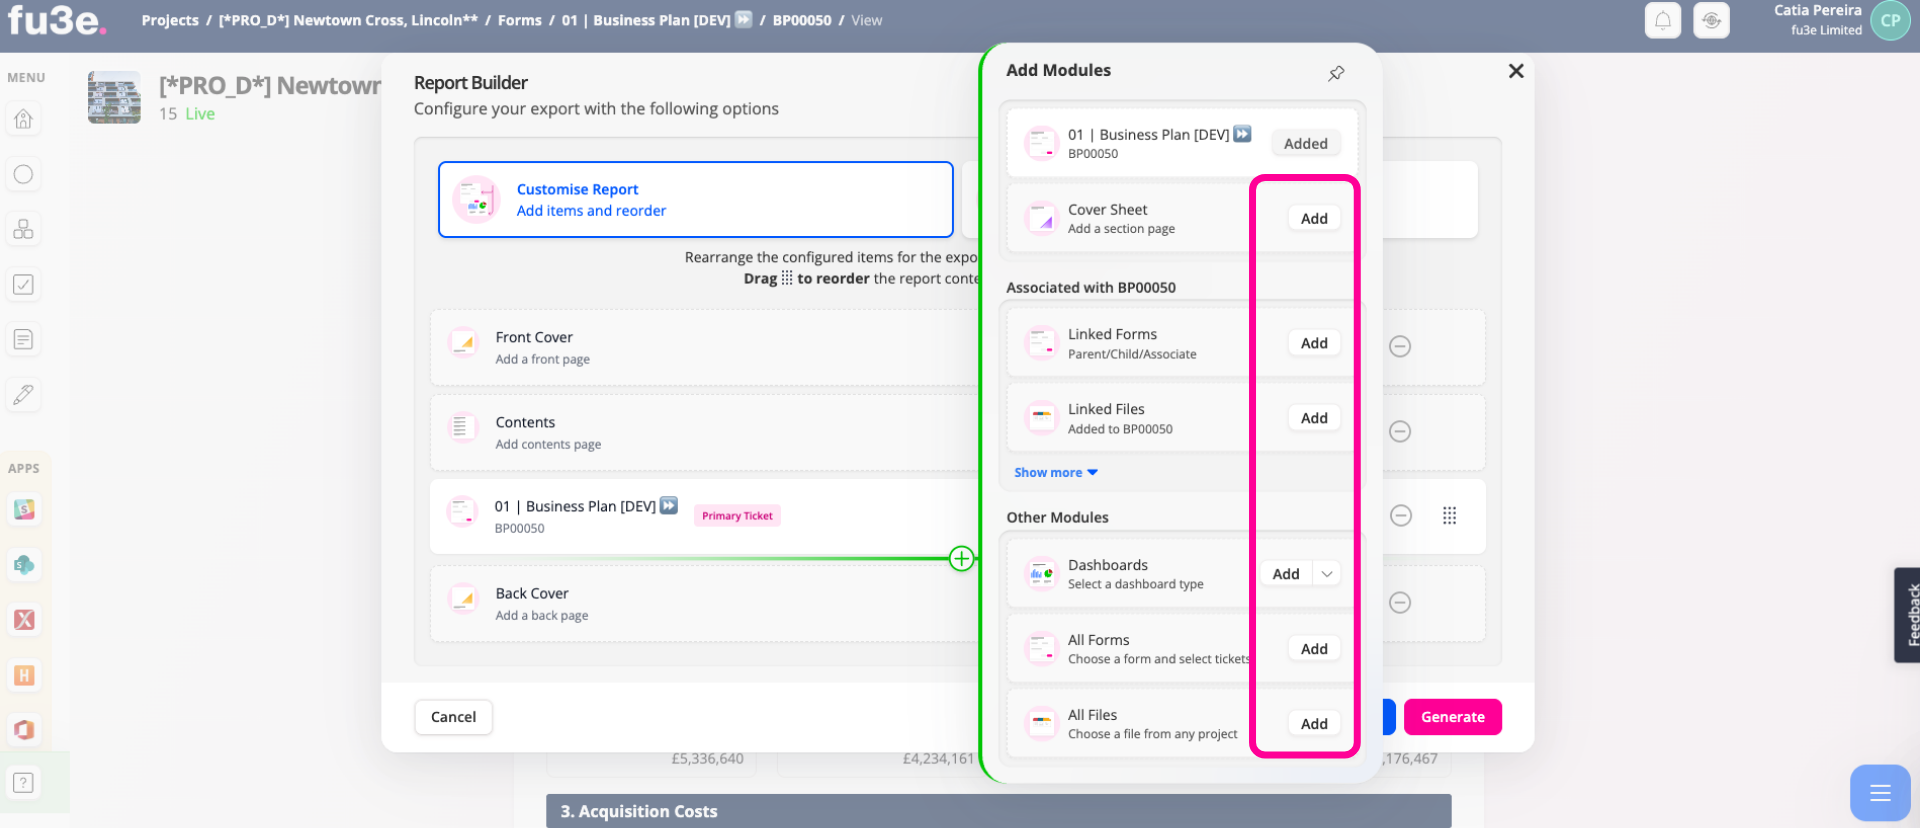The width and height of the screenshot is (1920, 828).
Task: Remove the Front Cover item
Action: pyautogui.click(x=1400, y=346)
